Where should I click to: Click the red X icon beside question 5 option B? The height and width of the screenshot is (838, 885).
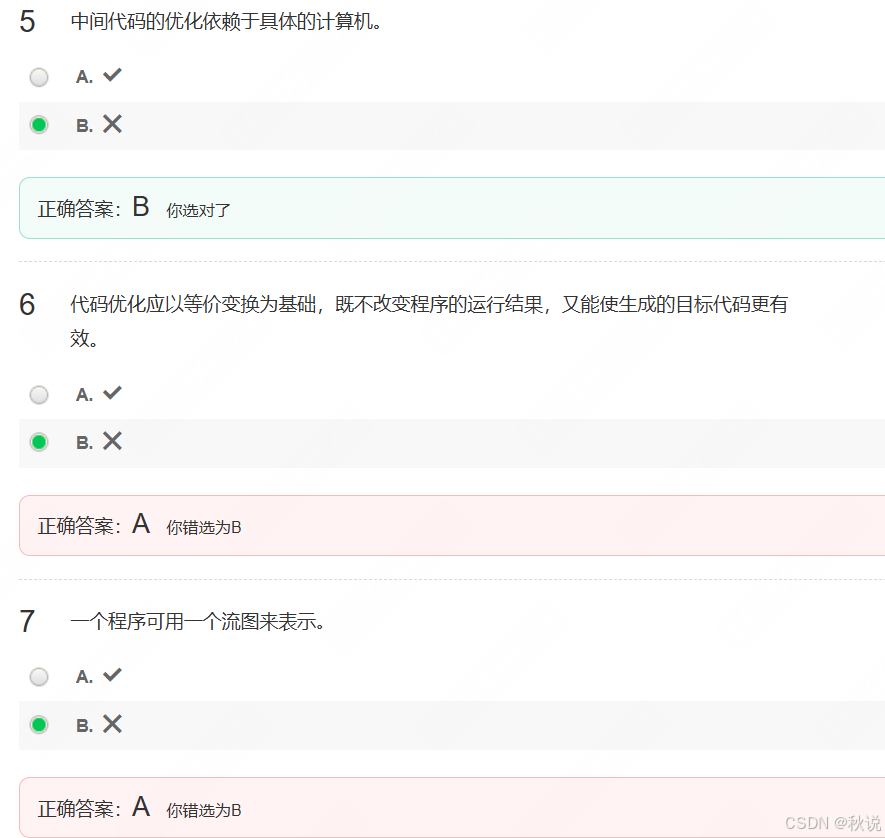112,123
